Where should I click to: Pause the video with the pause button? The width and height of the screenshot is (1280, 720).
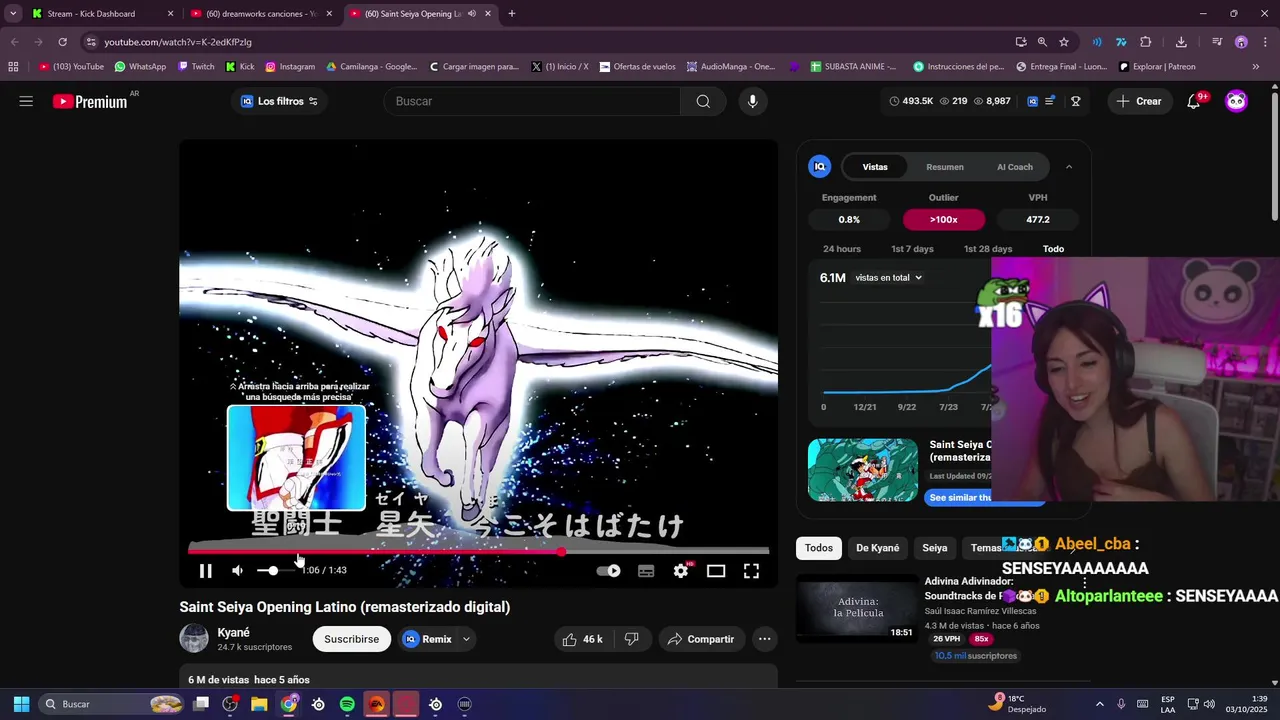tap(205, 571)
